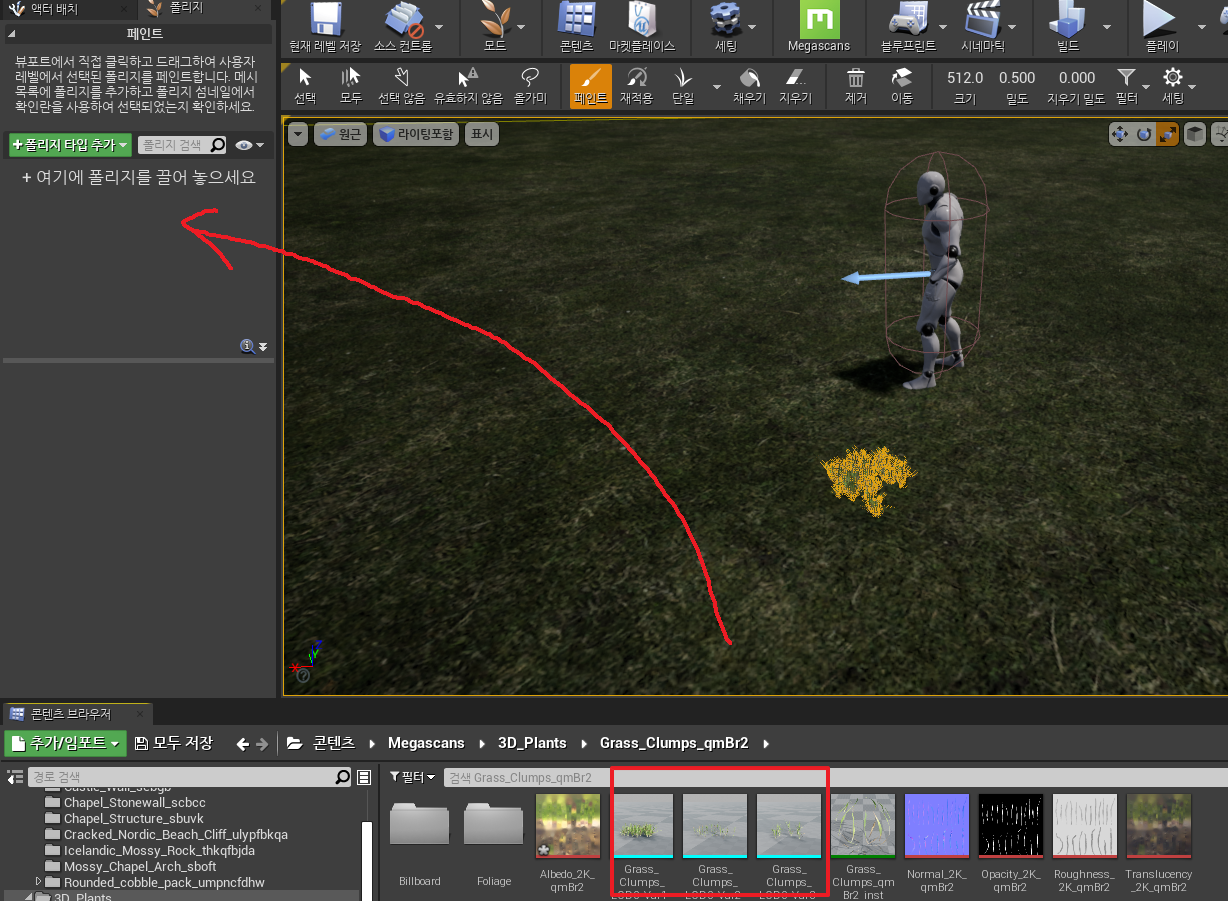Image resolution: width=1228 pixels, height=901 pixels.
Task: Choose the 올가미 lasso tool
Action: (531, 86)
